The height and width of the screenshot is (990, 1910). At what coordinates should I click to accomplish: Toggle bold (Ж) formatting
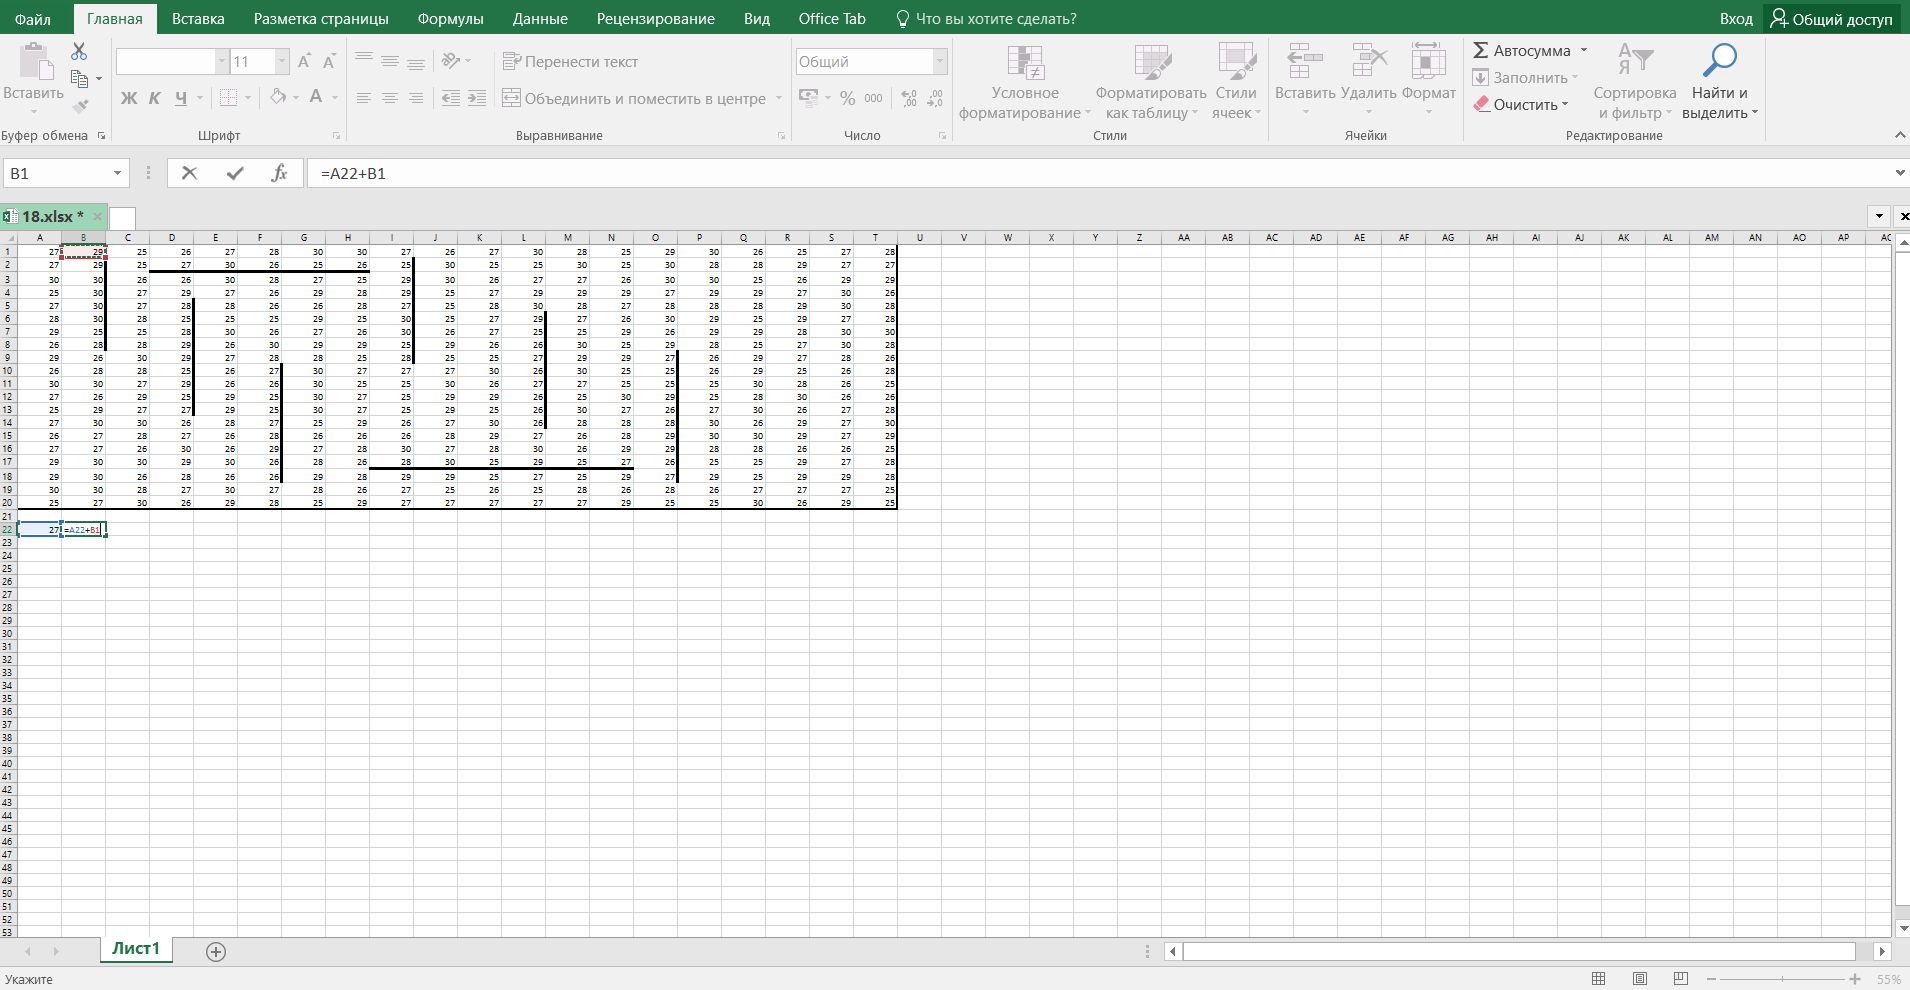pos(129,98)
